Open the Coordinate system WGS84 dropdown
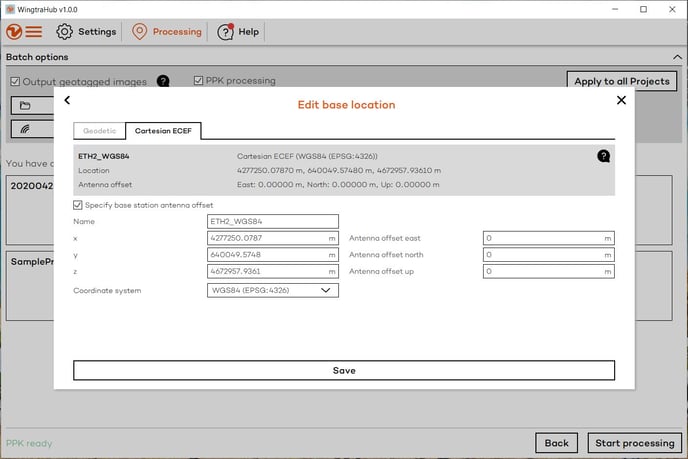The image size is (688, 459). [x=272, y=290]
